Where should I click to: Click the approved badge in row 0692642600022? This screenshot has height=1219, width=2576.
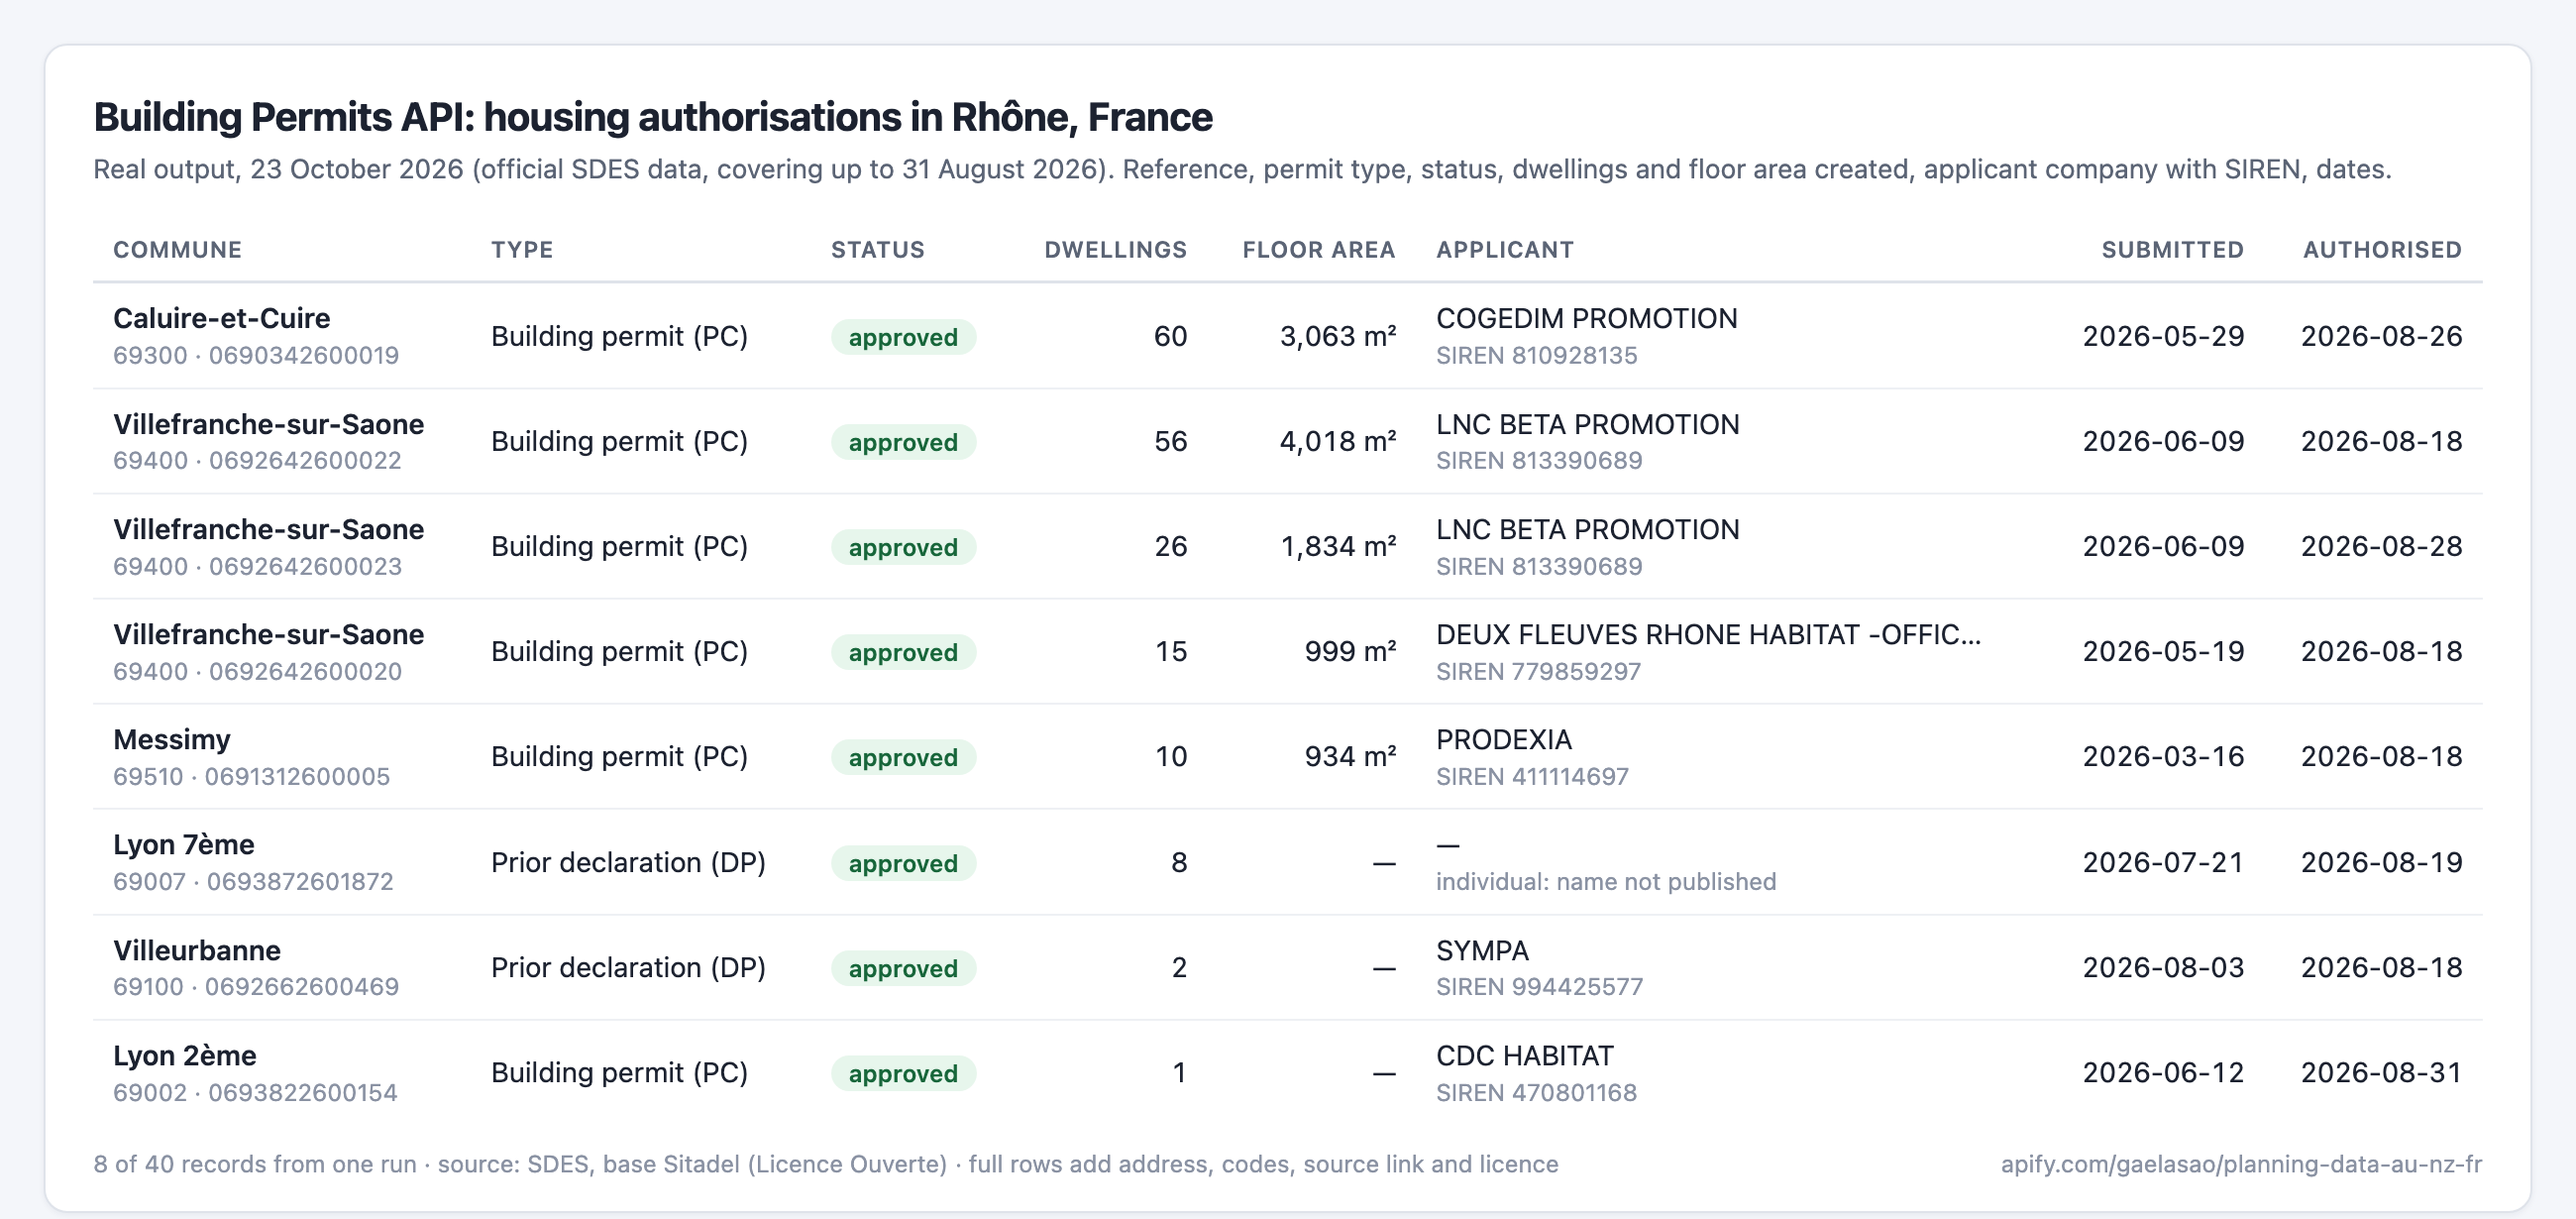[x=903, y=442]
